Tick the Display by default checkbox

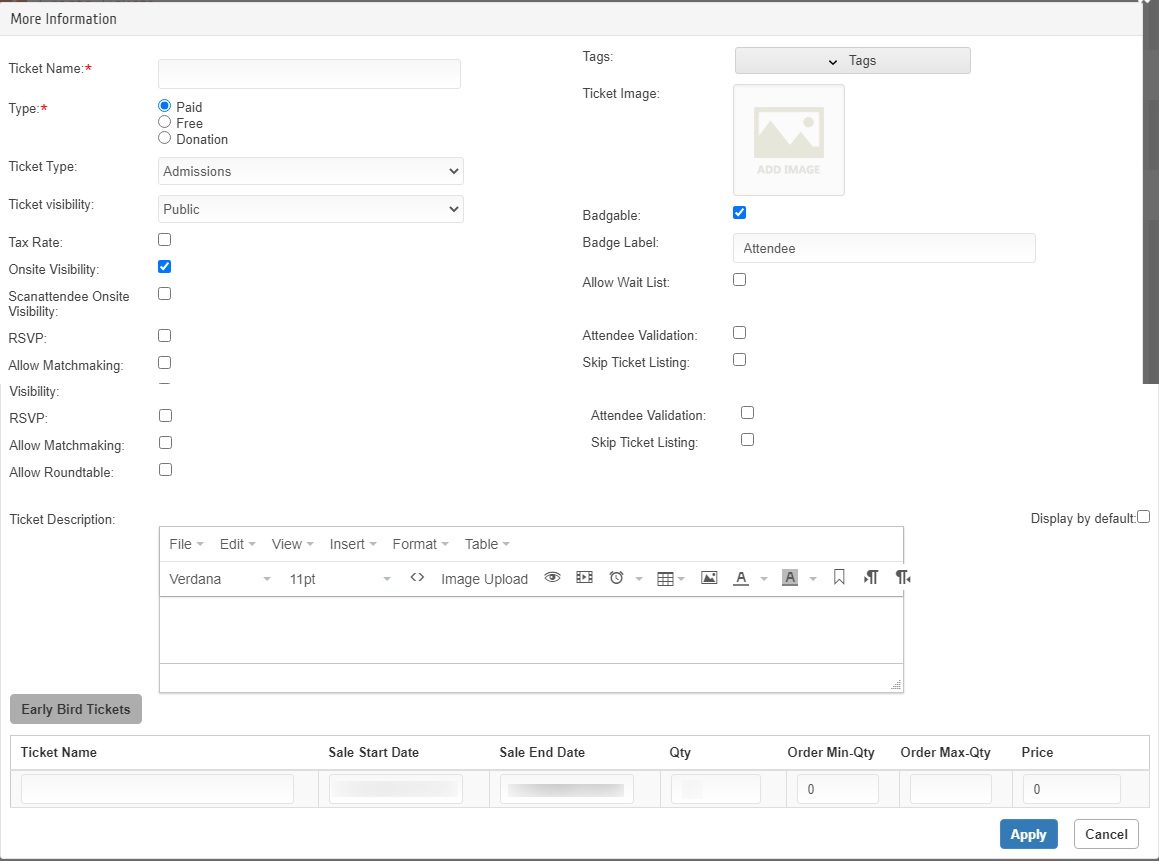point(1143,517)
